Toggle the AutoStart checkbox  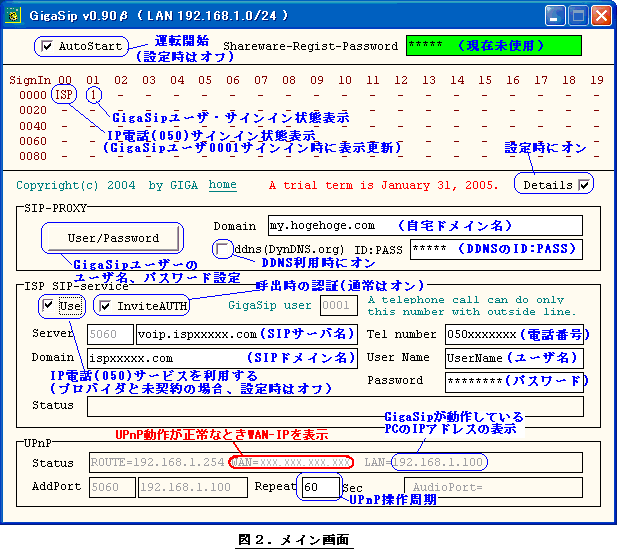pos(47,46)
